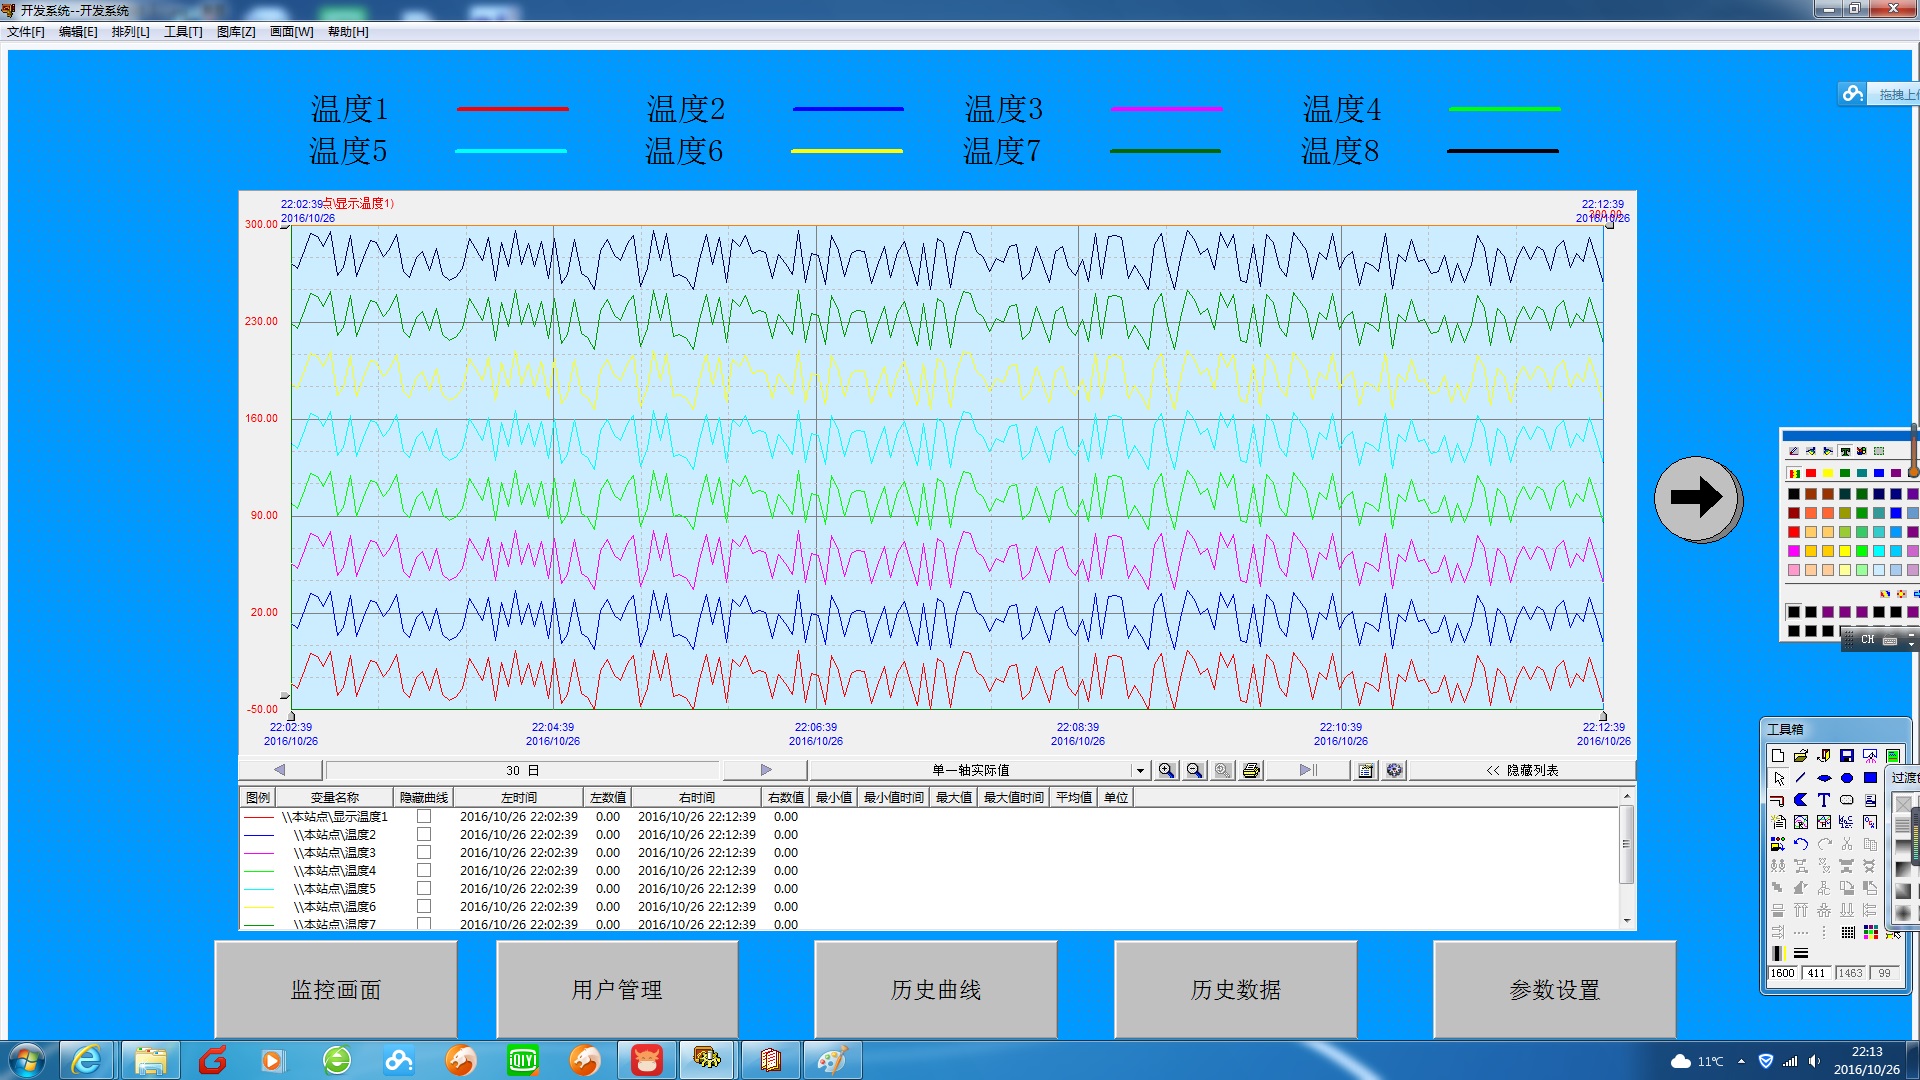This screenshot has width=1920, height=1080.
Task: Click the 1600 width field in toolbox
Action: click(x=1783, y=973)
